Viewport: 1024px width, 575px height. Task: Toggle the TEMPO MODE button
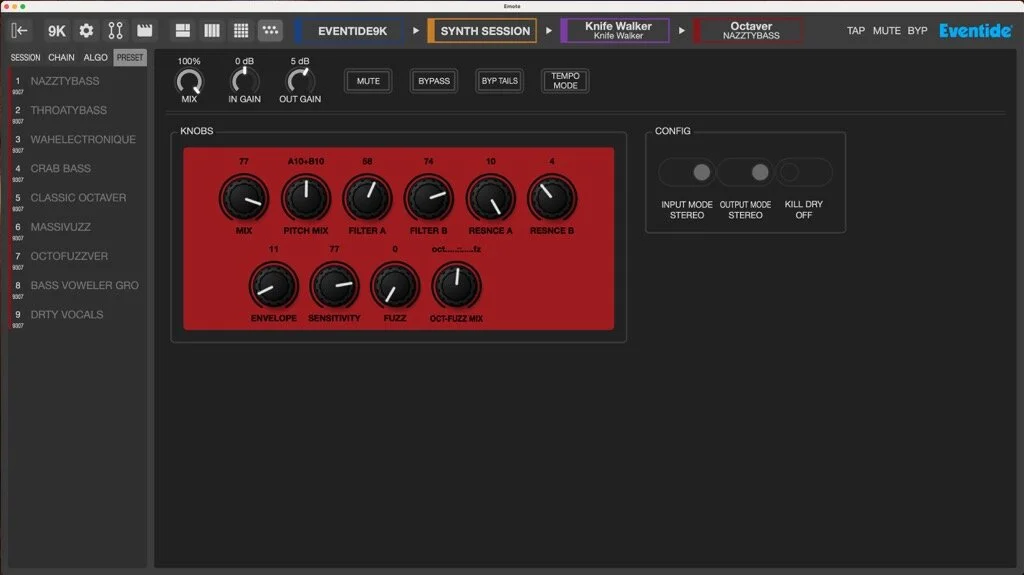pos(566,81)
